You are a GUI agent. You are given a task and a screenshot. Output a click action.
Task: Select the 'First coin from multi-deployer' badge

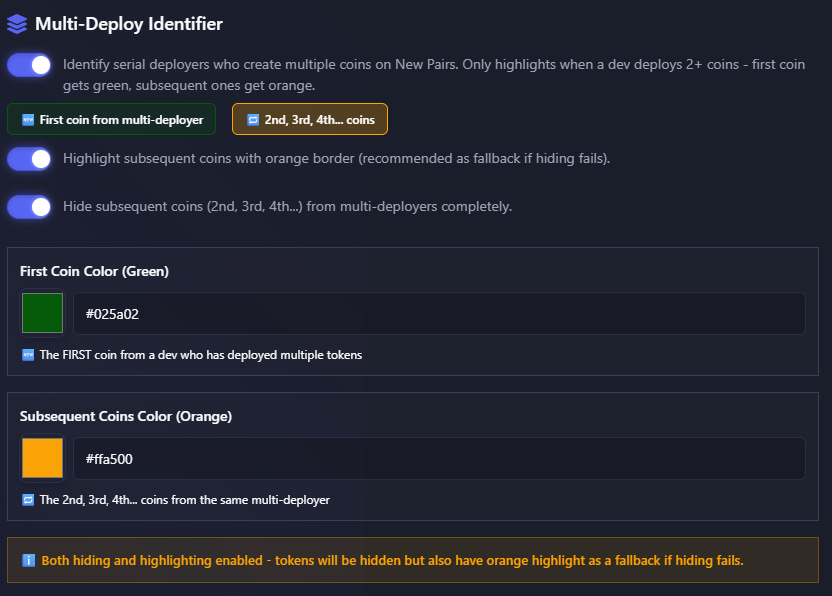tap(111, 118)
